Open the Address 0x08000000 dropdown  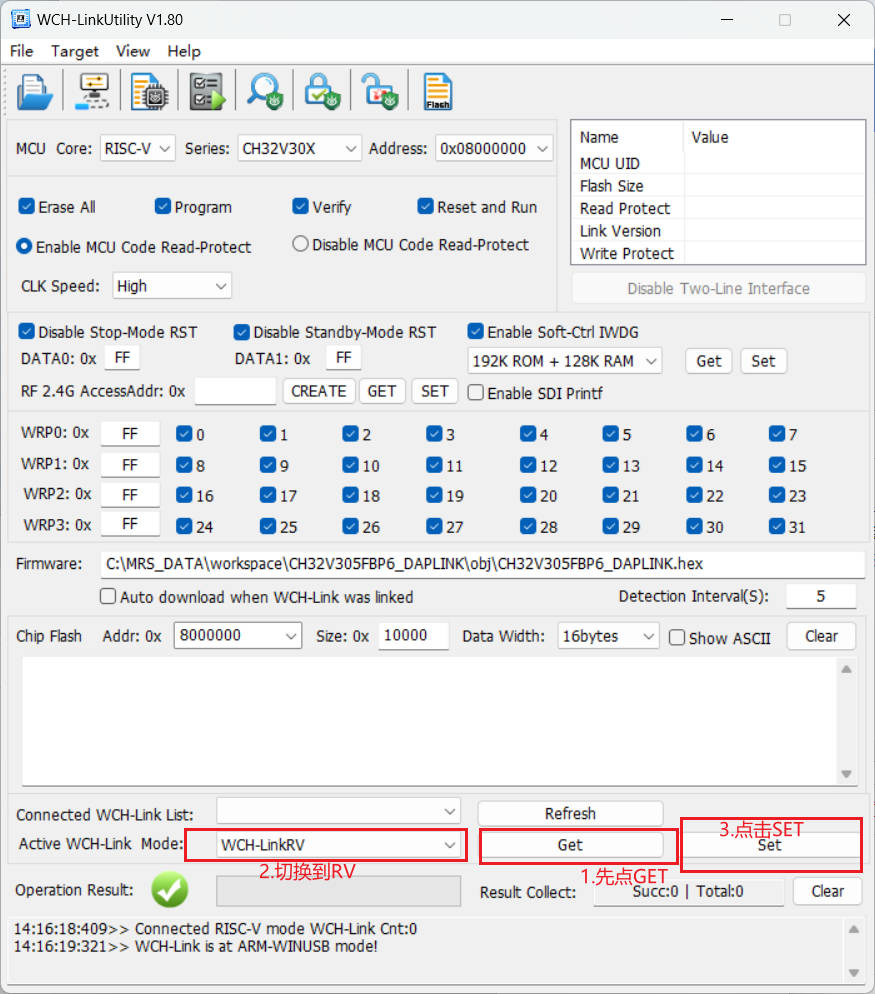[493, 149]
